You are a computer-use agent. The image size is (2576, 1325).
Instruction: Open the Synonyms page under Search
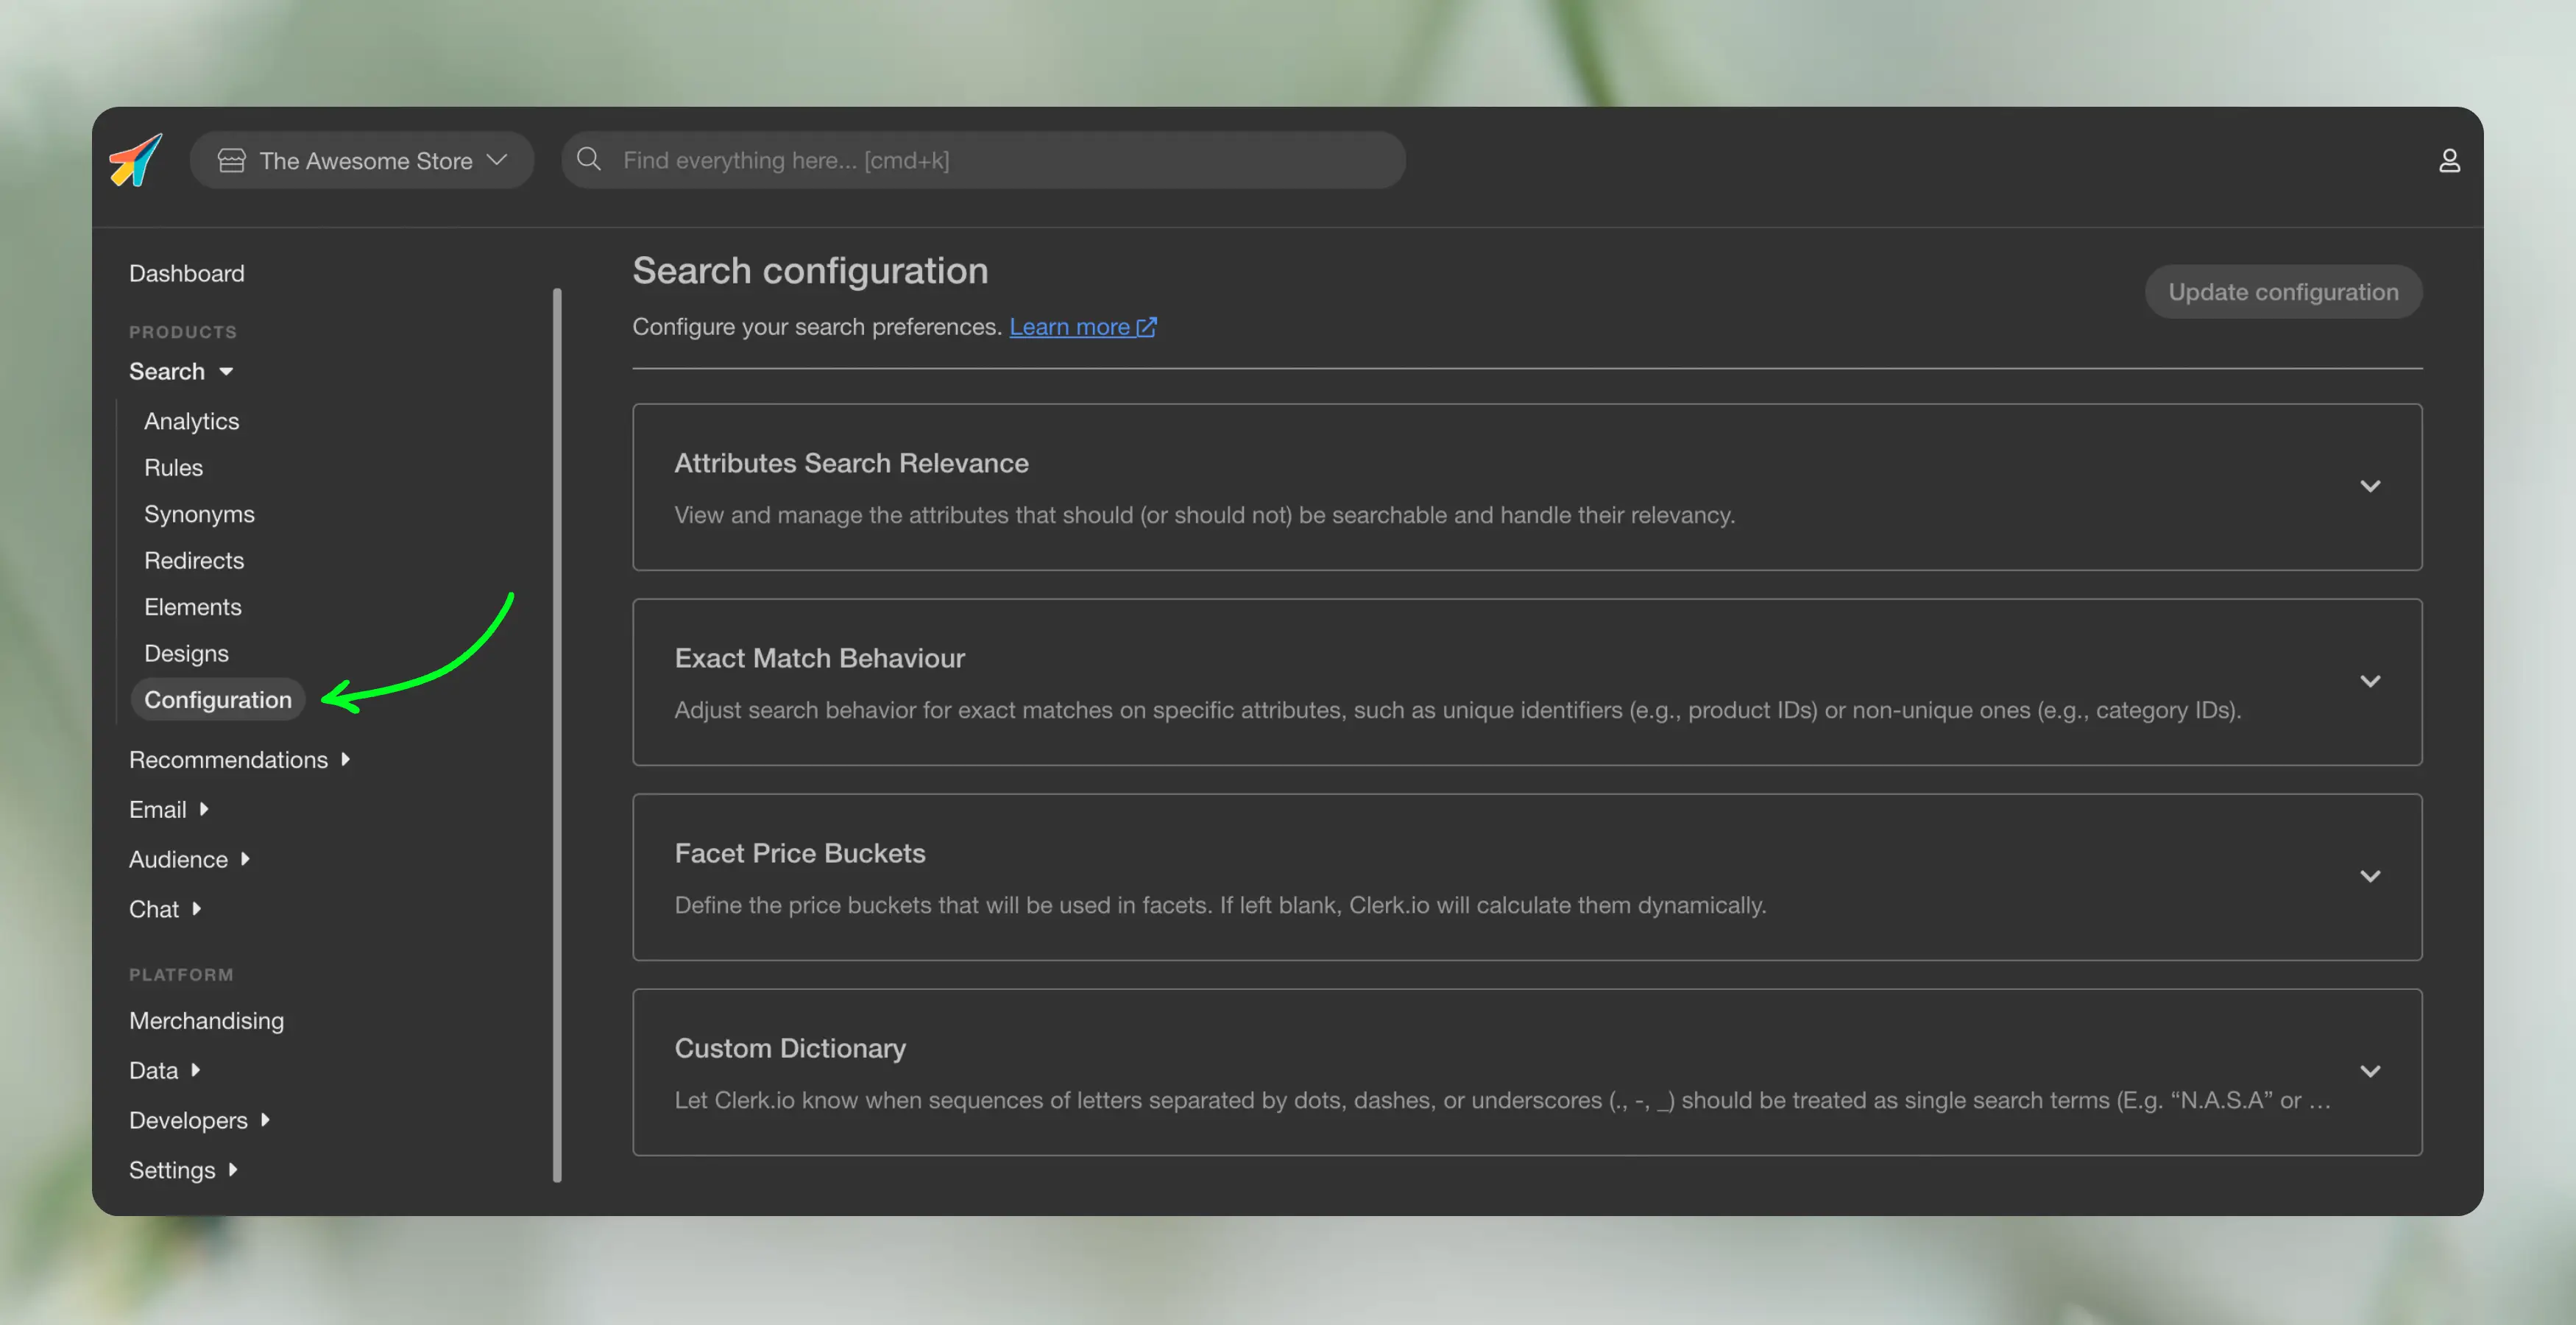199,514
